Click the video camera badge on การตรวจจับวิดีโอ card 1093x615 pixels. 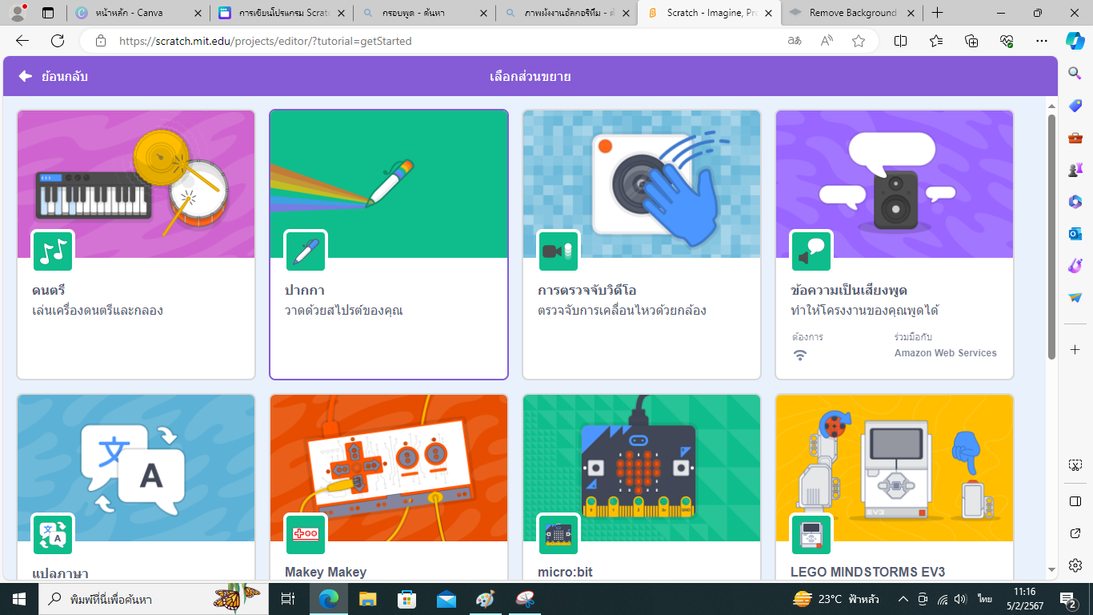coord(558,251)
